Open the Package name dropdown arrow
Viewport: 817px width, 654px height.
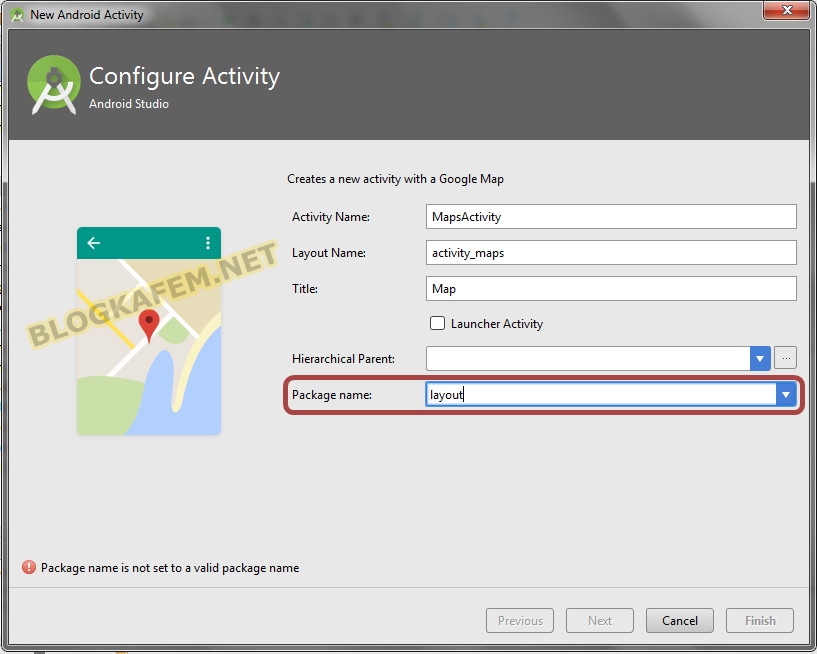click(786, 394)
